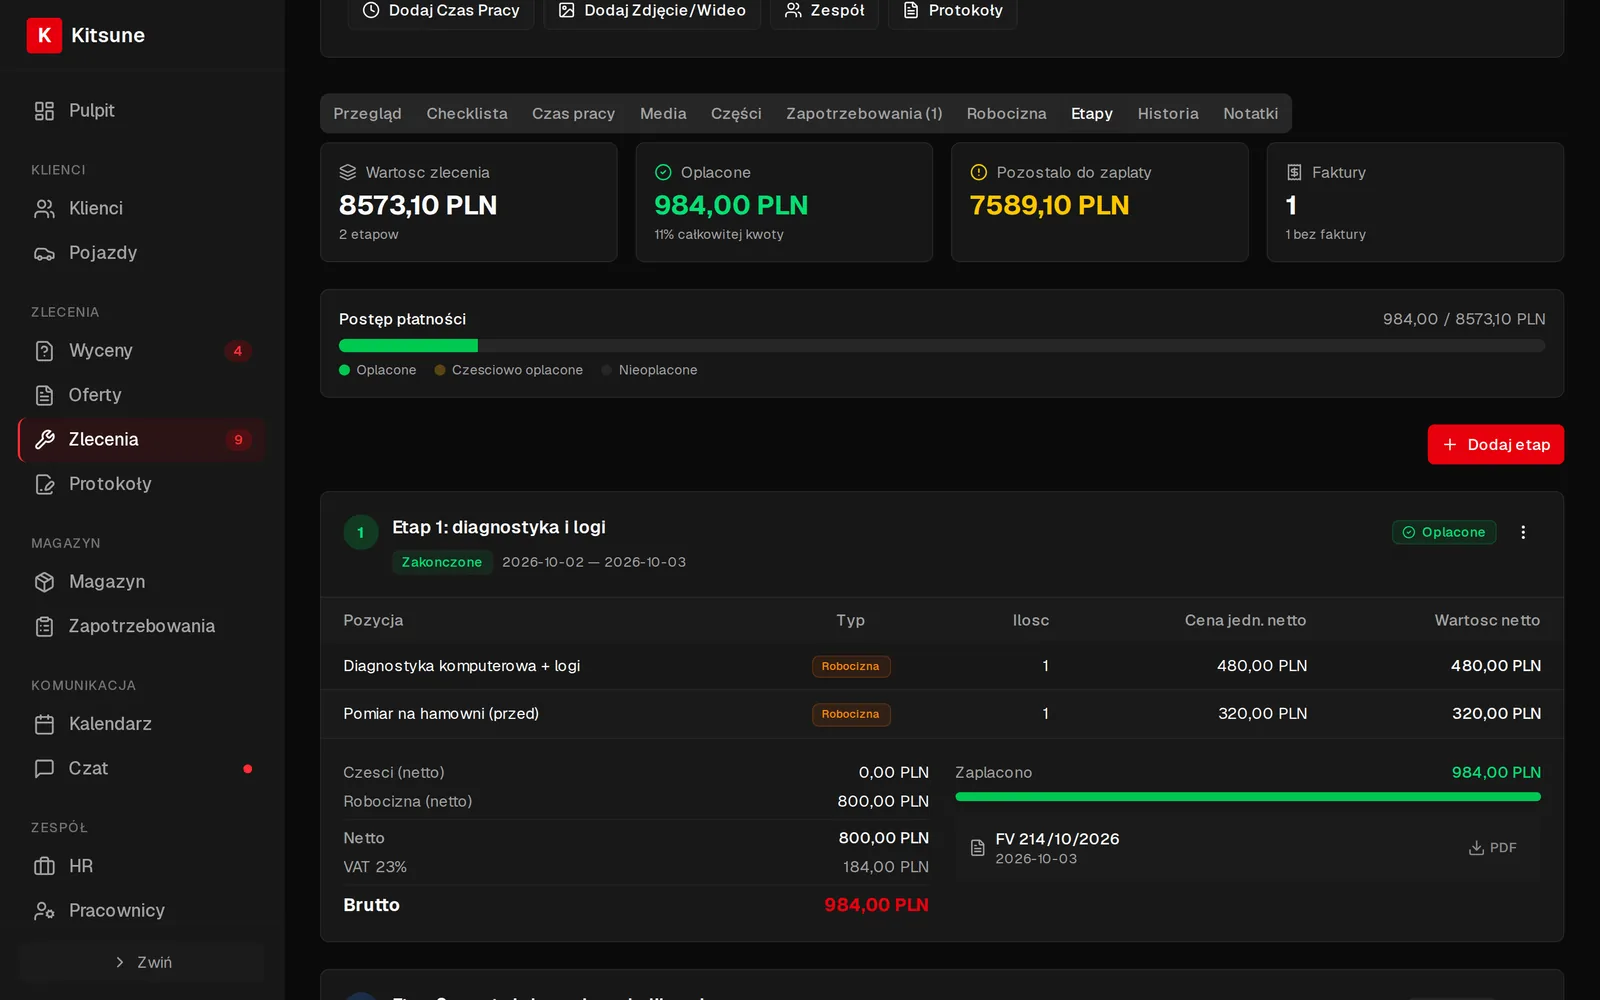Collapse the sidebar with Zwiń
The image size is (1600, 1000).
tap(142, 962)
